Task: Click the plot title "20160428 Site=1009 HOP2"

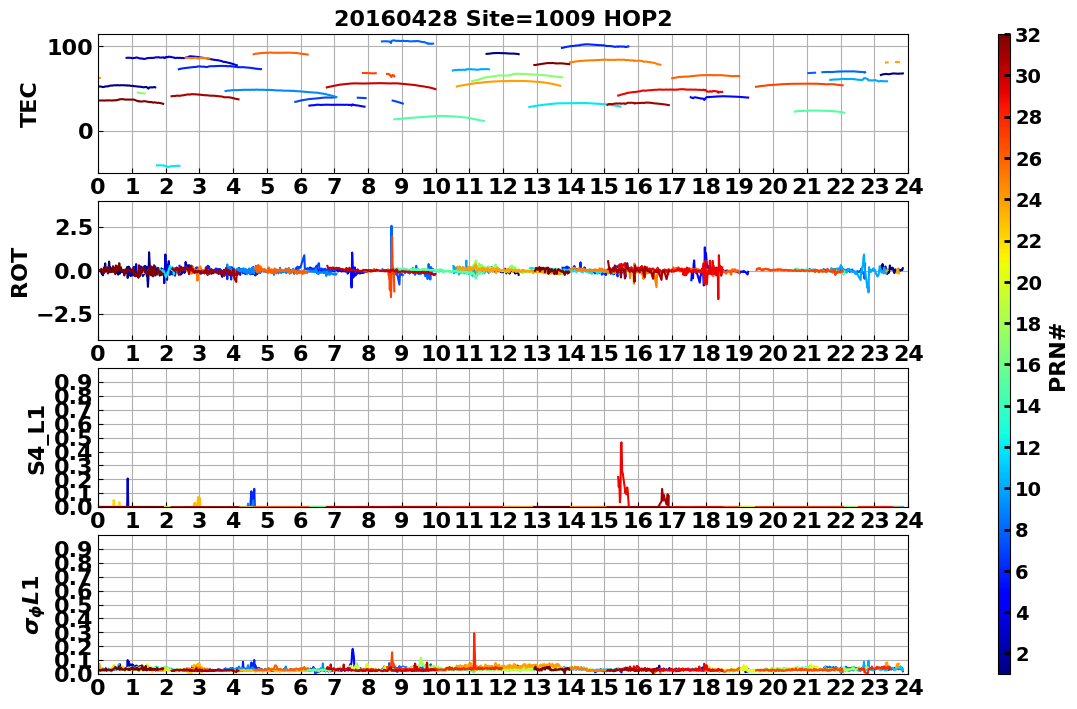Action: pyautogui.click(x=503, y=19)
